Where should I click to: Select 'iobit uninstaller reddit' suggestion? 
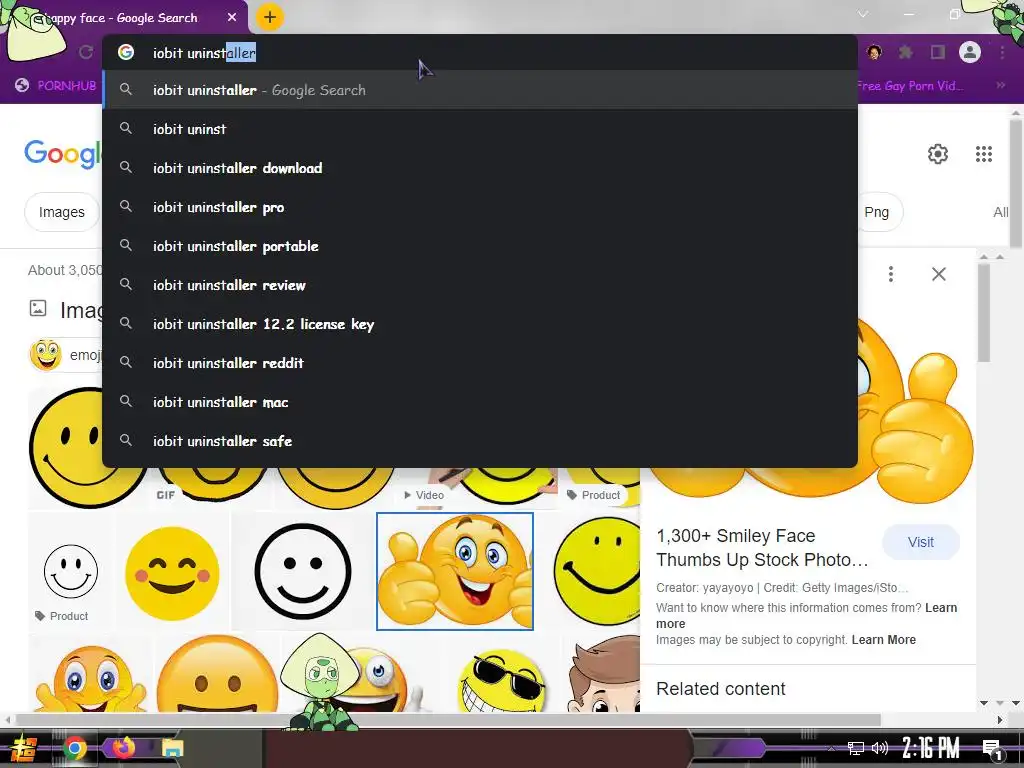[x=480, y=363]
